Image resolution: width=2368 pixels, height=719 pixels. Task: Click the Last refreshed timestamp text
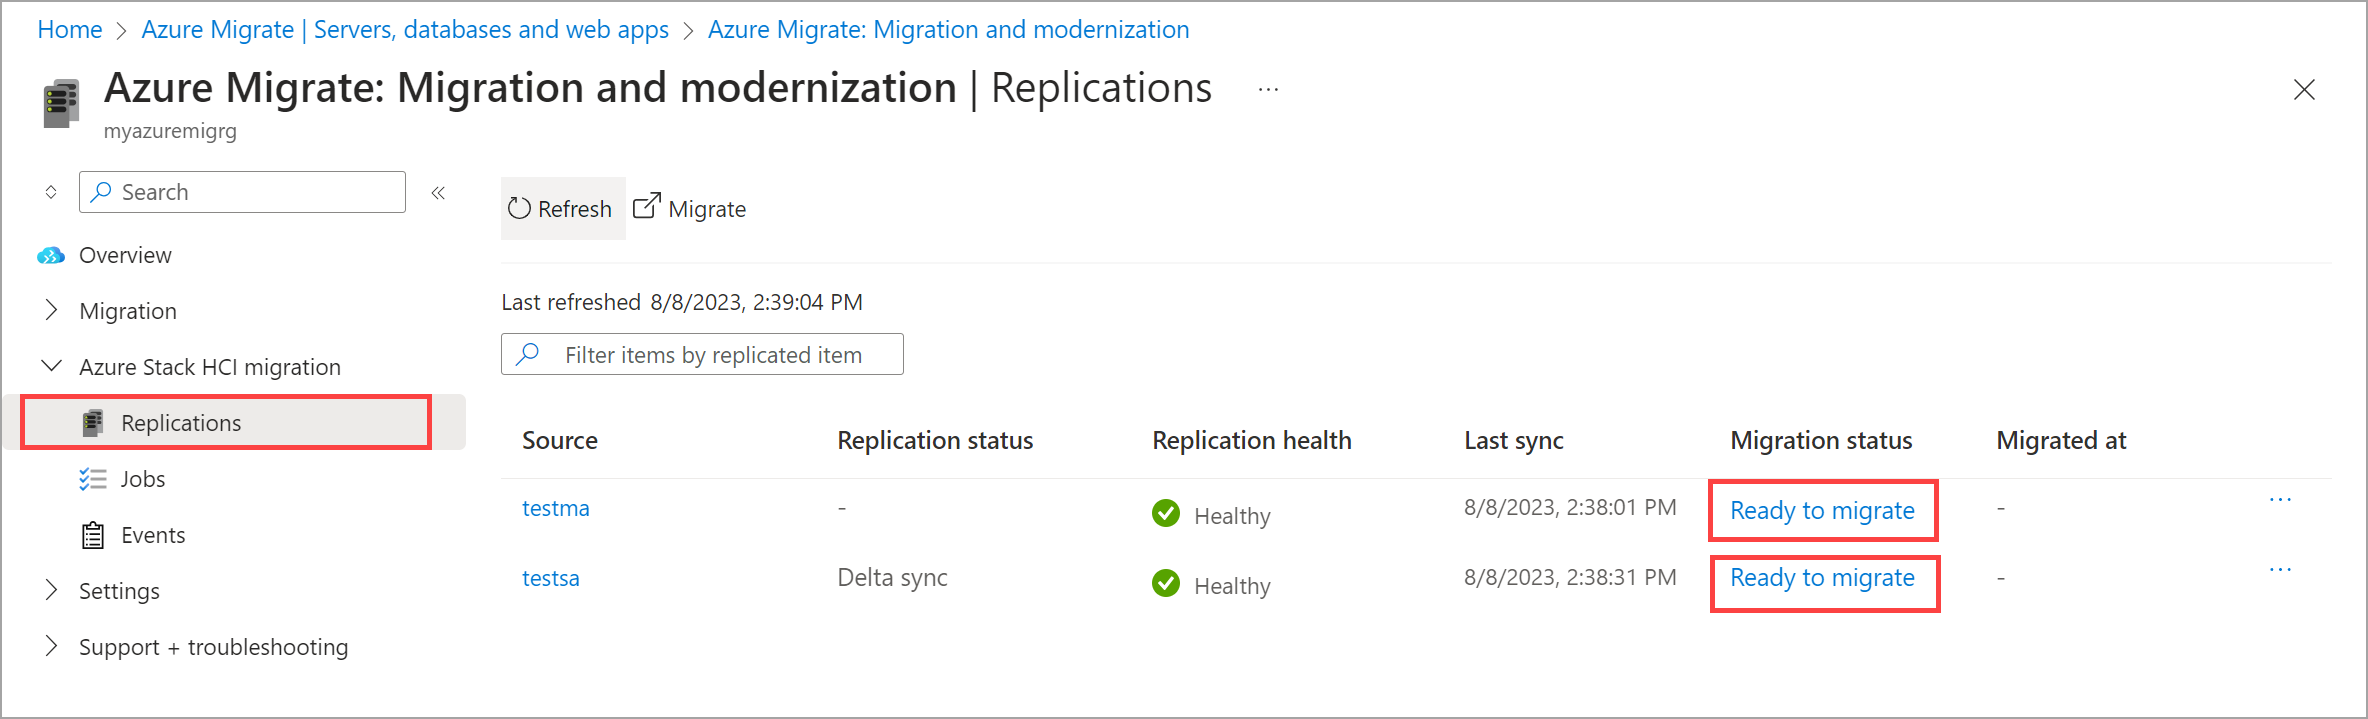(x=681, y=302)
